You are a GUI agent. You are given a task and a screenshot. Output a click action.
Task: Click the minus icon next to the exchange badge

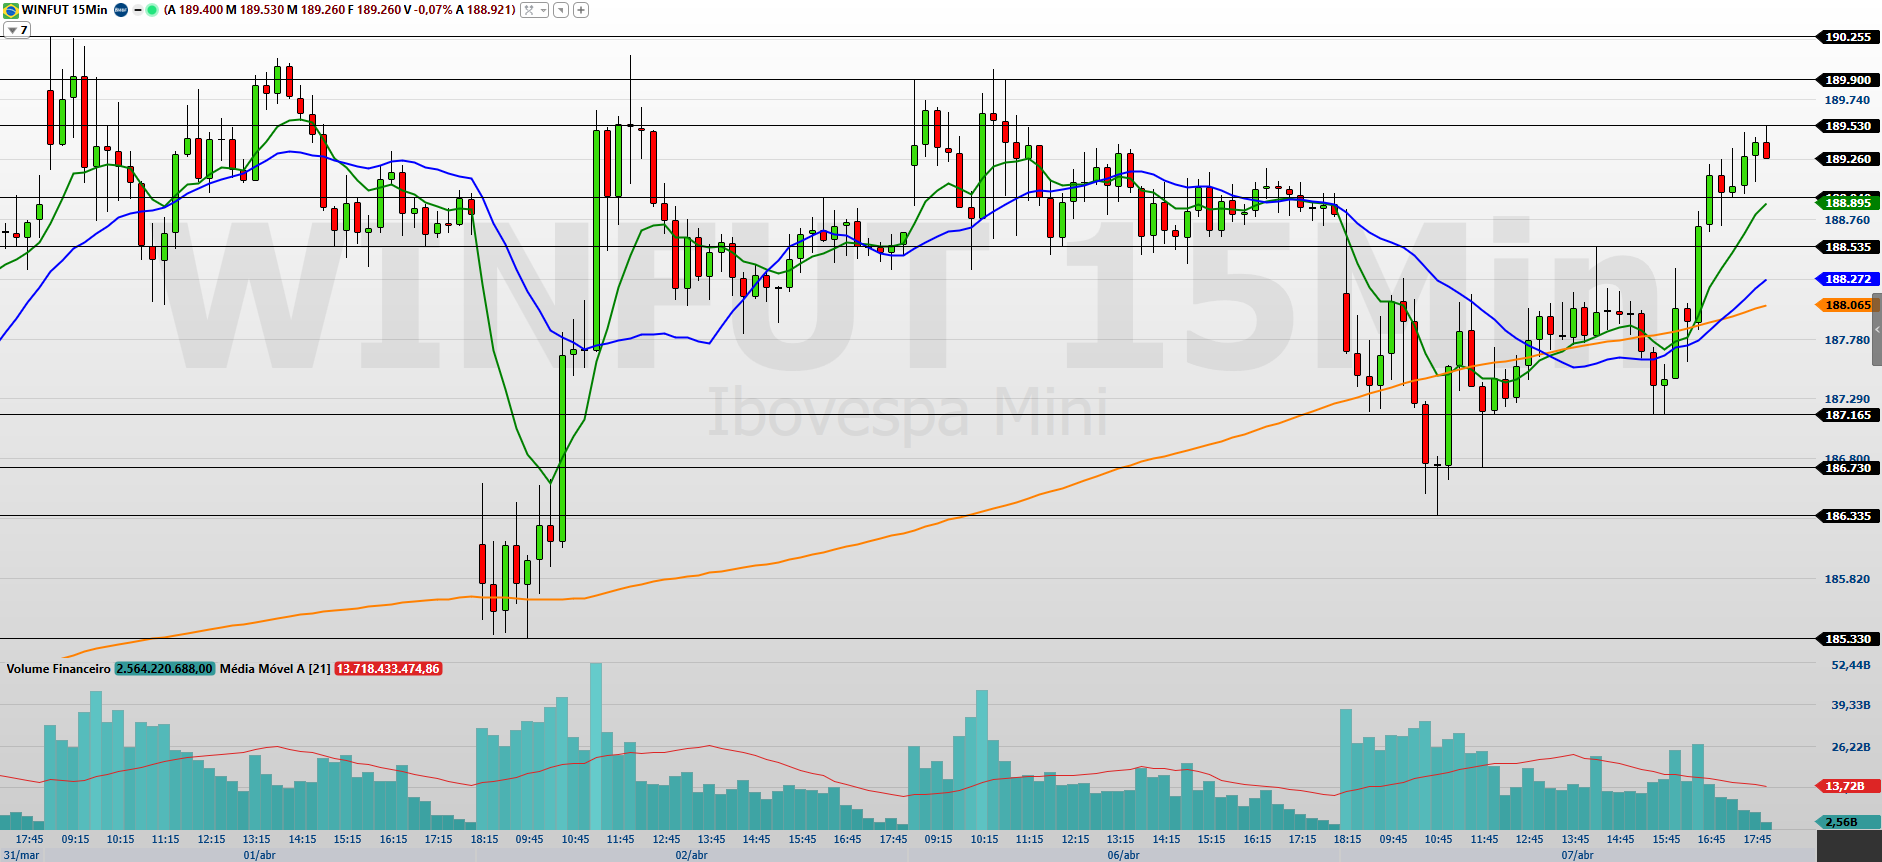[x=137, y=10]
